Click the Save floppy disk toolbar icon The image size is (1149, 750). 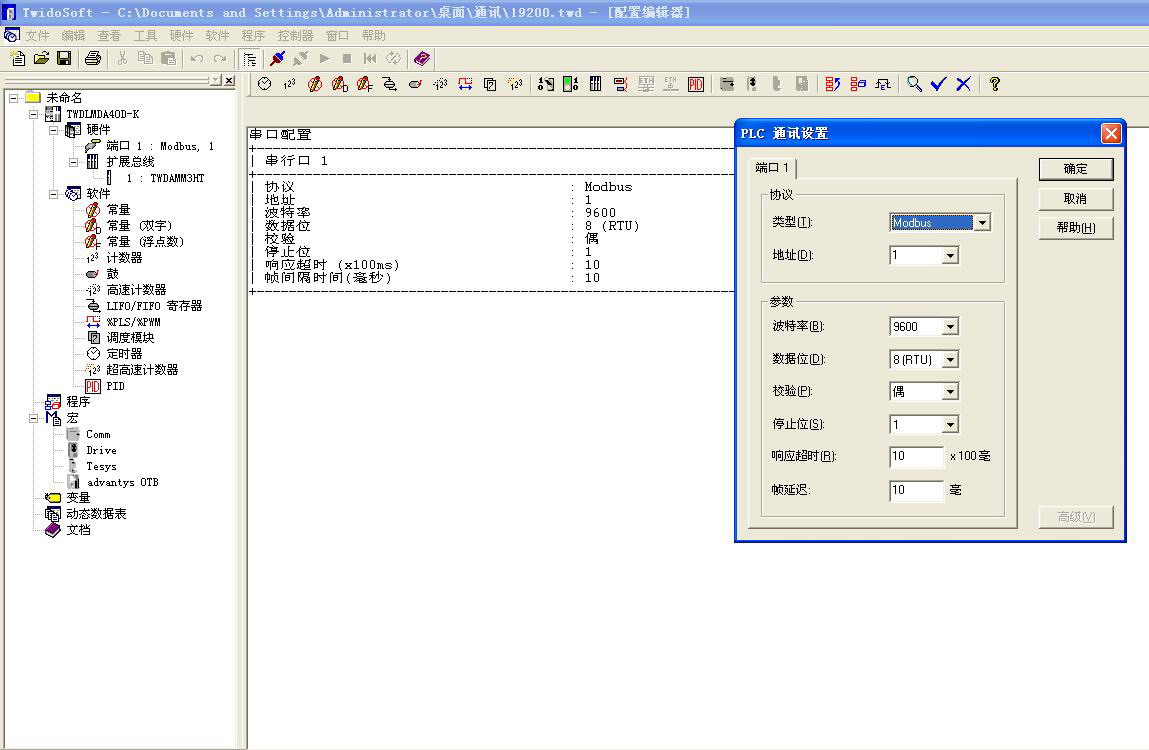[64, 59]
